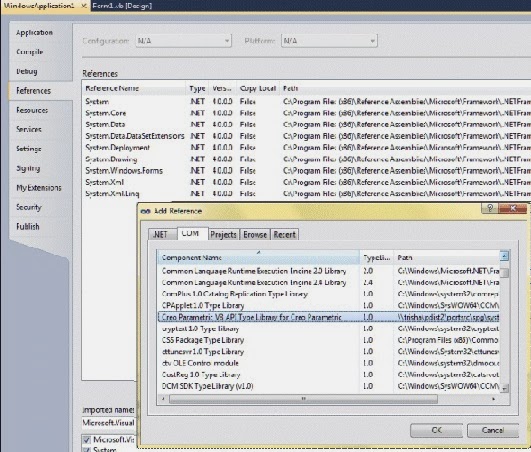Sort references by Type column header
The height and width of the screenshot is (452, 531).
[x=197, y=88]
